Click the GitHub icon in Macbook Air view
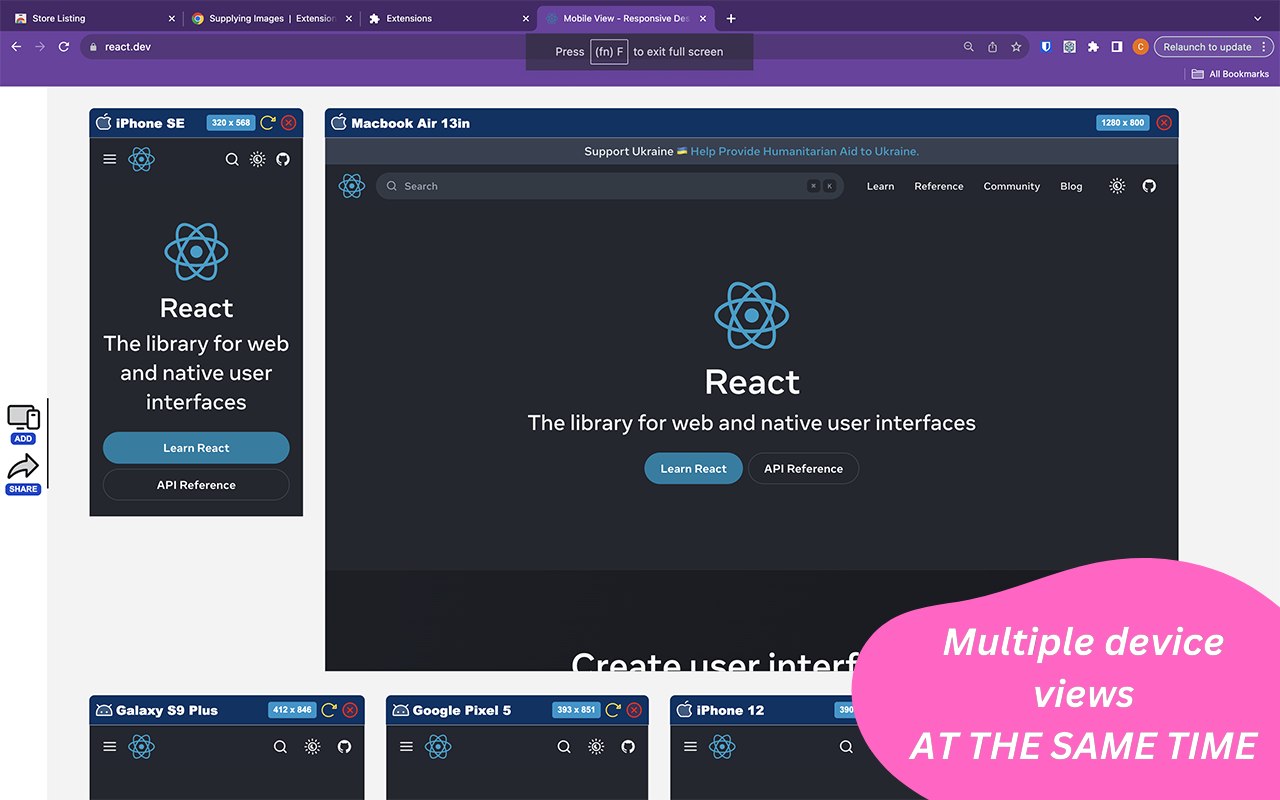 click(x=1148, y=185)
